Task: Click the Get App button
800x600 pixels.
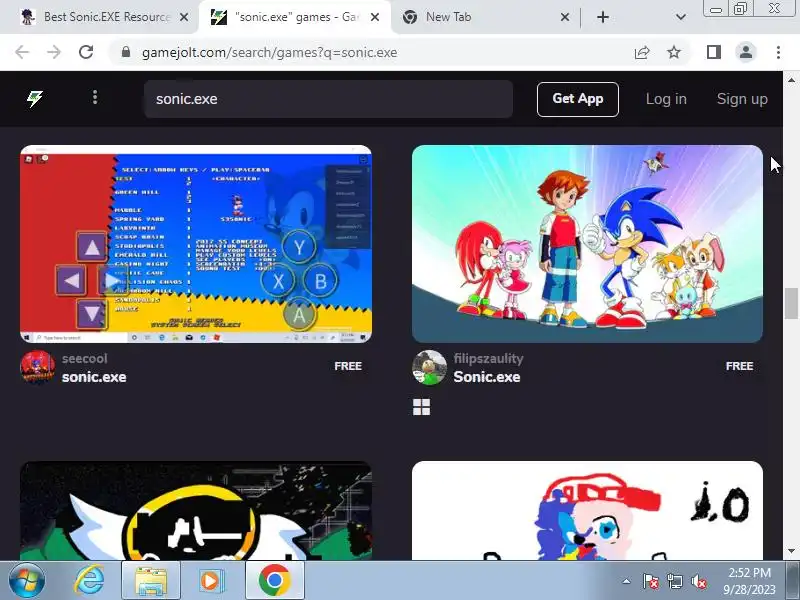Action: pos(578,99)
